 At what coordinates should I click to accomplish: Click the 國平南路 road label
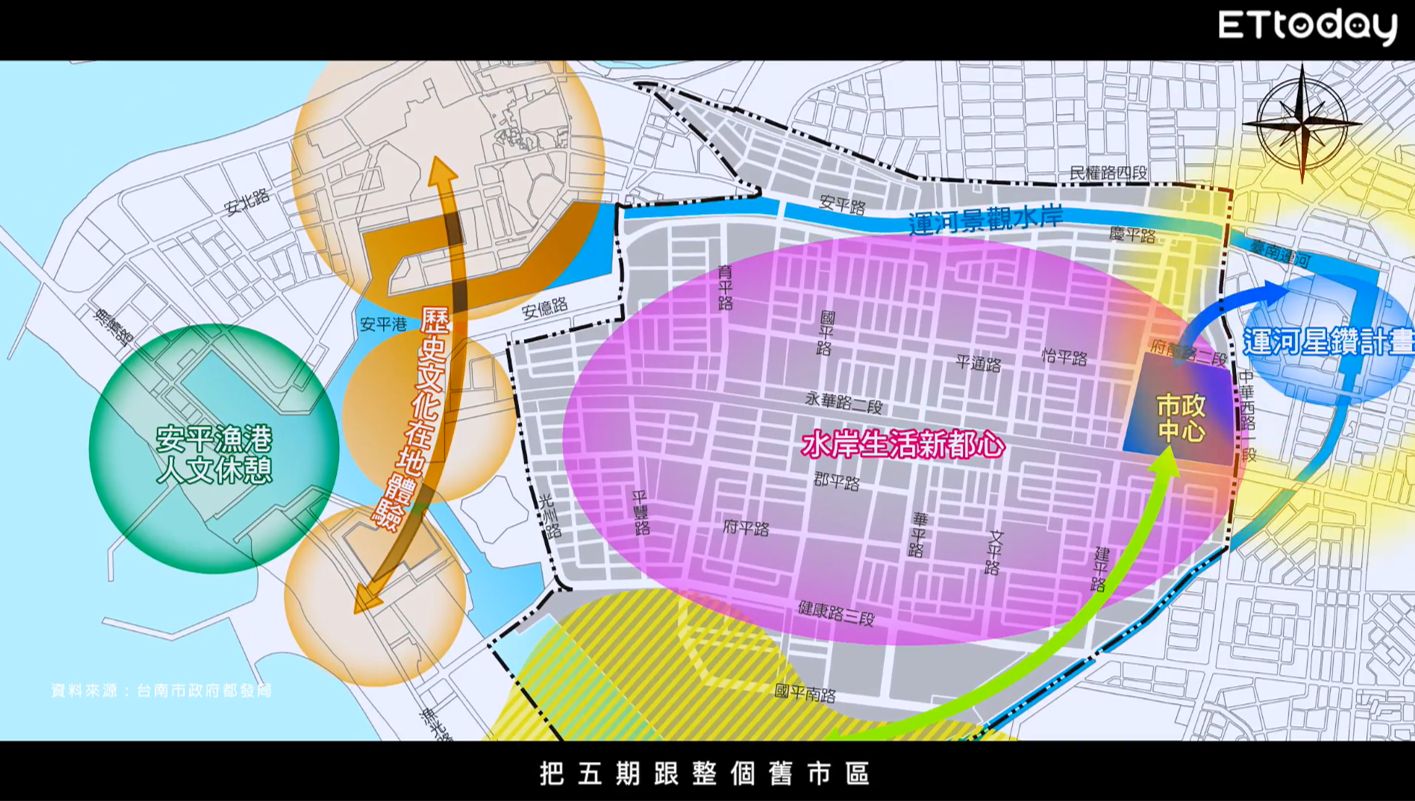[805, 693]
